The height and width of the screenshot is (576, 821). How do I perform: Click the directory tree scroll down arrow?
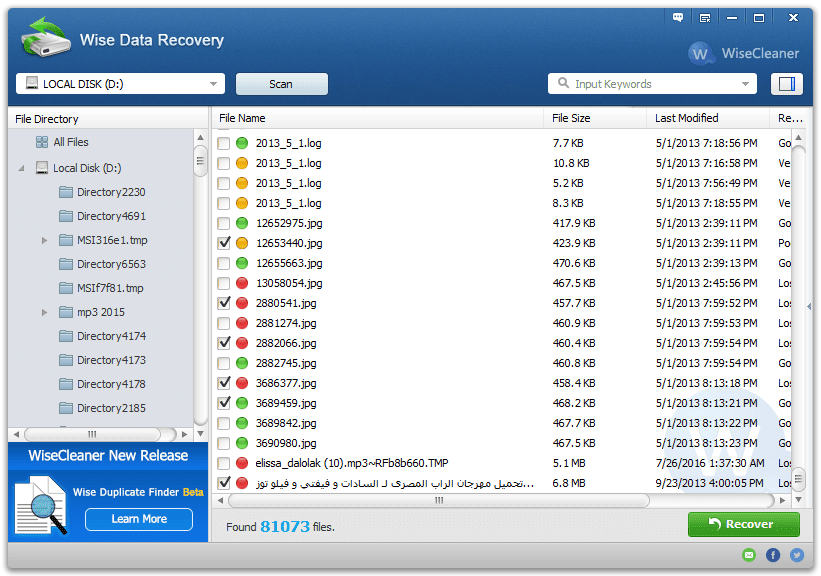coord(200,434)
